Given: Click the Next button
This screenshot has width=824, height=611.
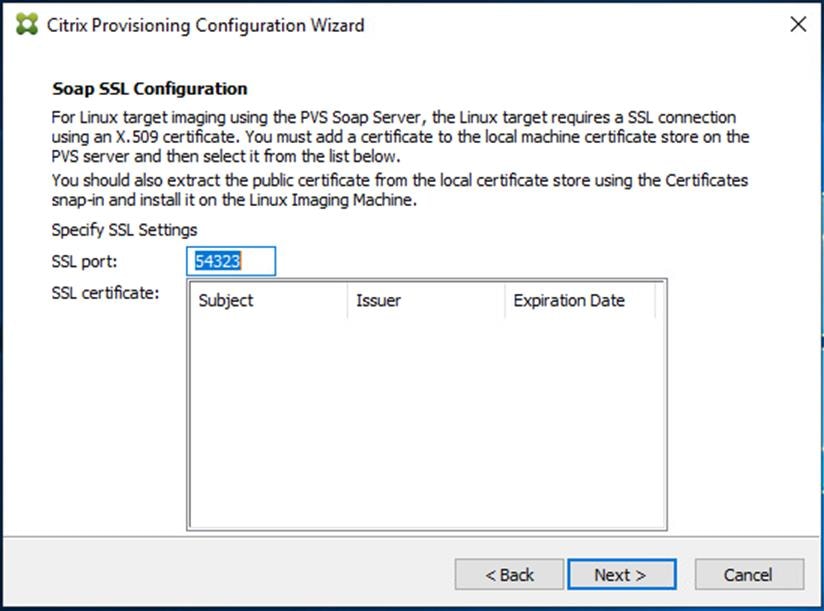Looking at the screenshot, I should click(x=621, y=574).
